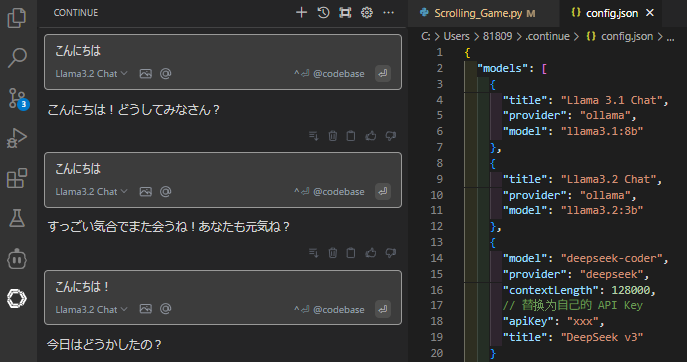Submit the second こんにちは message with enter icon
The height and width of the screenshot is (362, 687).
click(383, 192)
